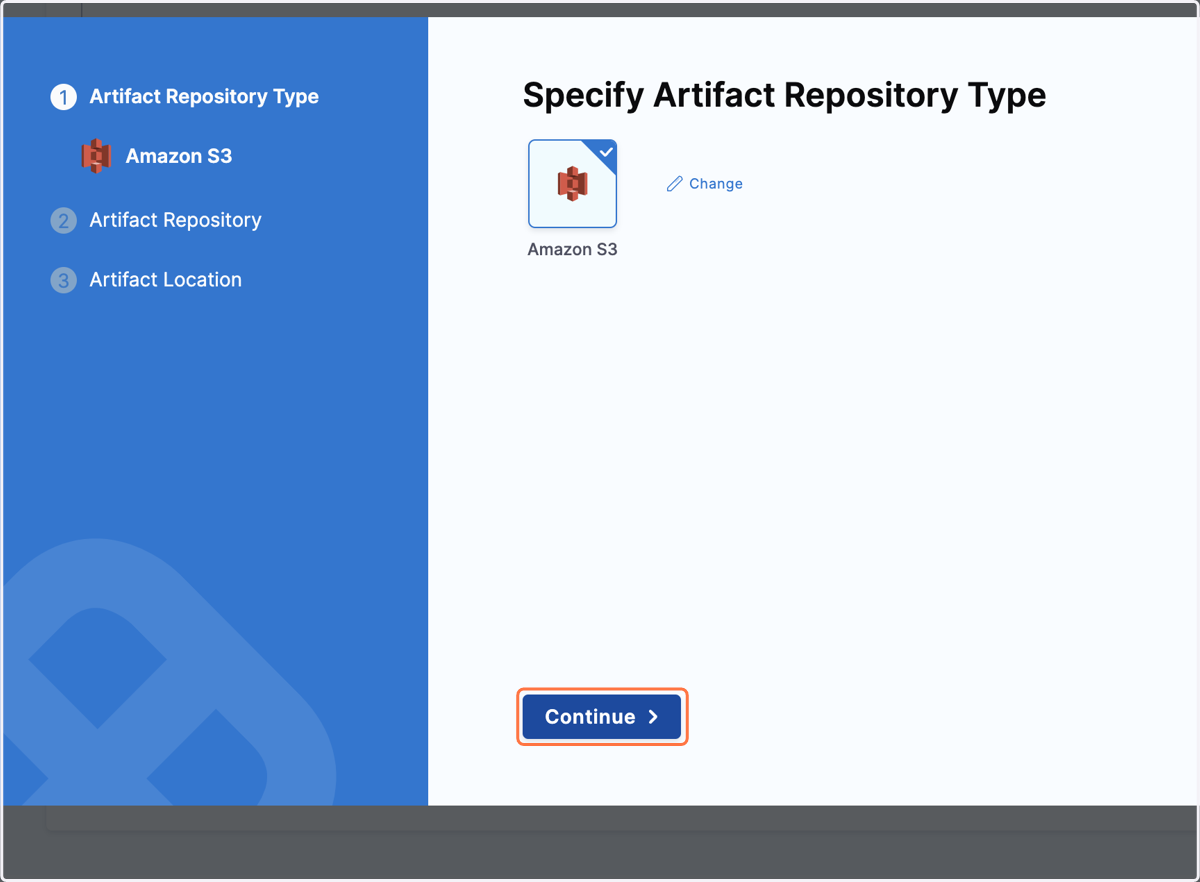Click the 'Amazon S3' text in the sidebar

tap(179, 156)
